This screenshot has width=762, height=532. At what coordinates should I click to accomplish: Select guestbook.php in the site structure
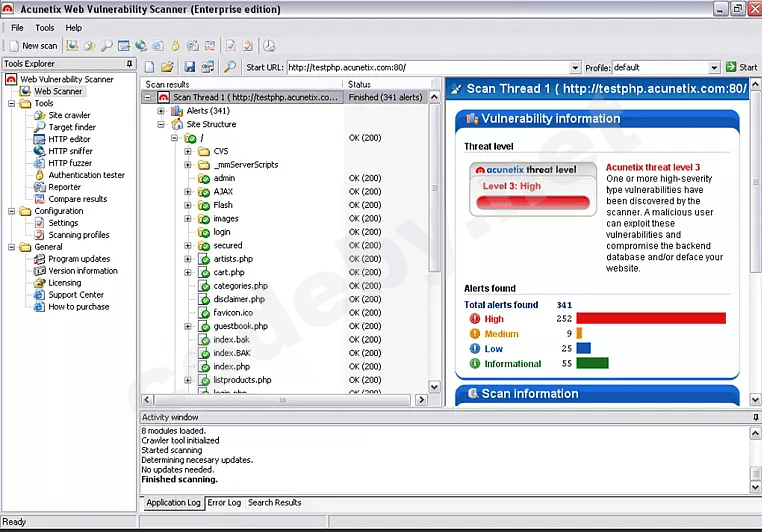pyautogui.click(x=240, y=326)
